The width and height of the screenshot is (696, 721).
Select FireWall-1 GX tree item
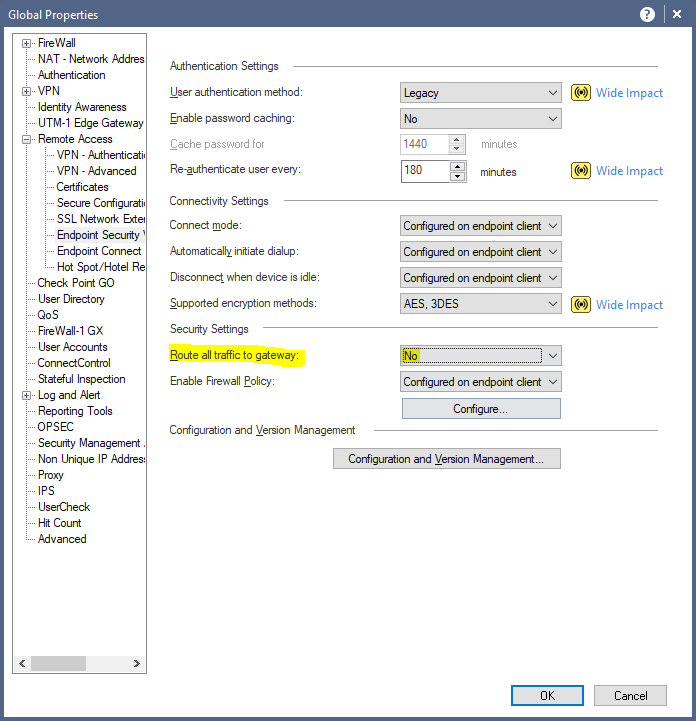click(x=70, y=331)
